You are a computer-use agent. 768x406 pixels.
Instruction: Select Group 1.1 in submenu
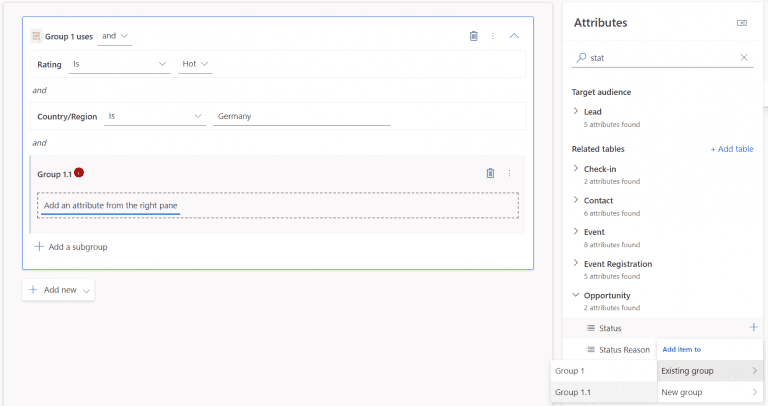pyautogui.click(x=603, y=392)
